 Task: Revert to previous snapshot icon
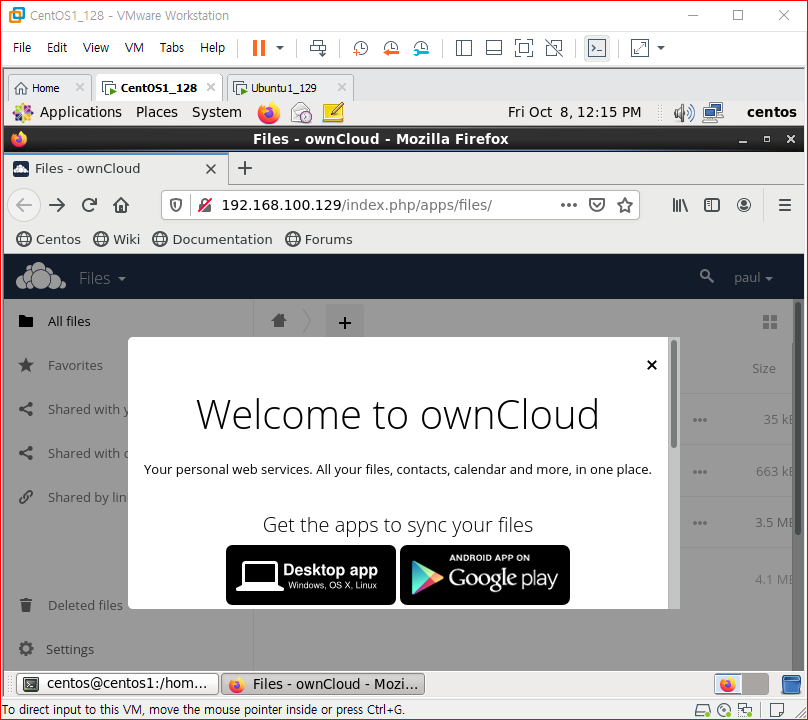[391, 48]
